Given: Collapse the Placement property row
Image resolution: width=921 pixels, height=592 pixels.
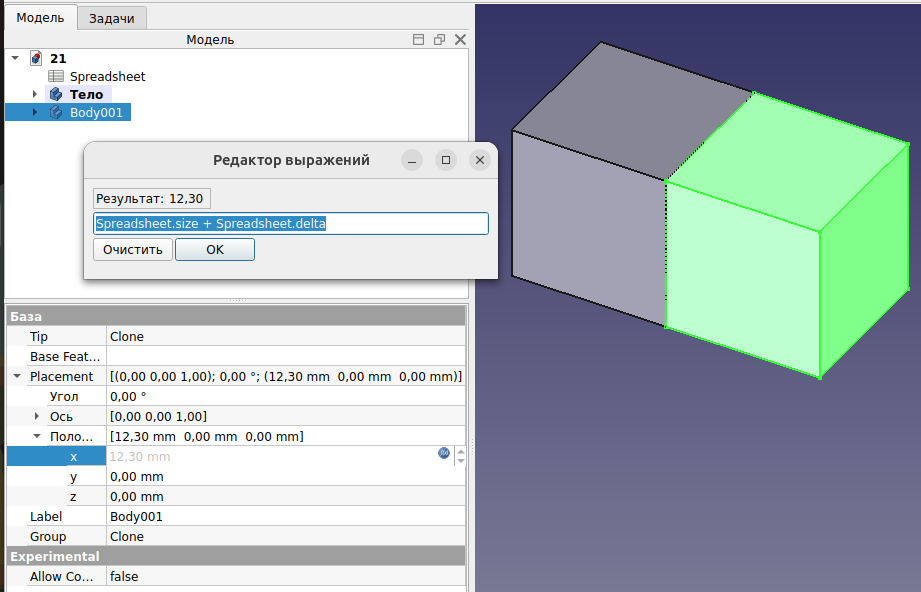Looking at the screenshot, I should [17, 376].
